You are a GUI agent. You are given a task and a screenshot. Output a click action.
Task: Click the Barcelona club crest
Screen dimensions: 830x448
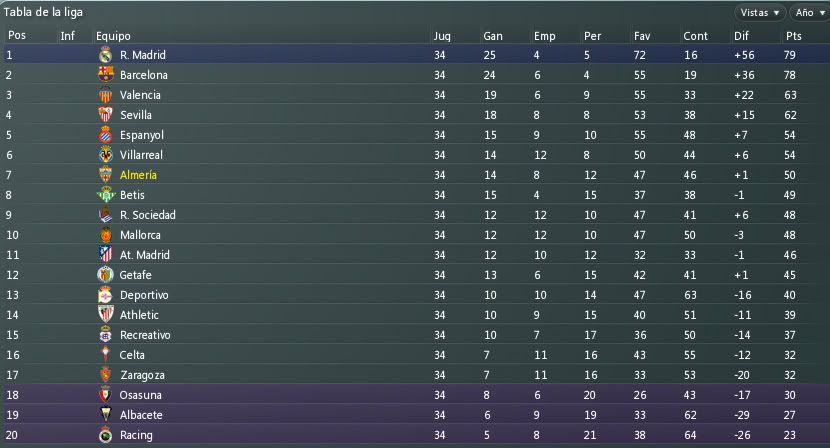(x=105, y=75)
